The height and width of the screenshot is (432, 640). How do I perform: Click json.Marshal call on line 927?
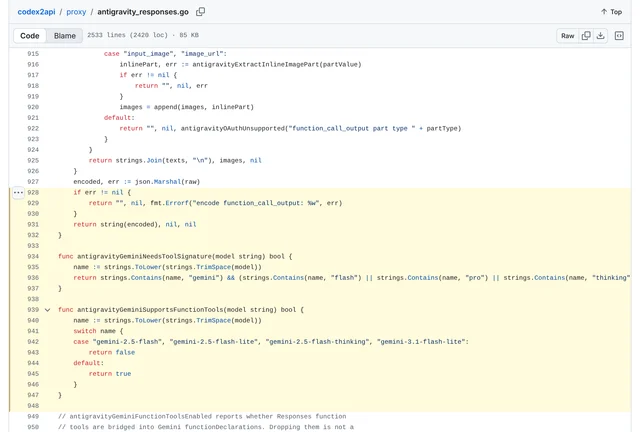(x=156, y=182)
